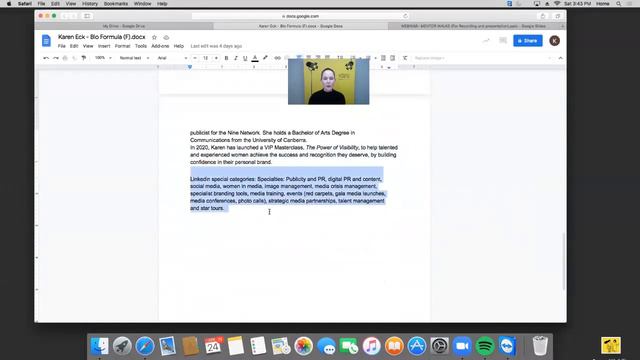640x360 pixels.
Task: Print the document
Action: click(65, 58)
